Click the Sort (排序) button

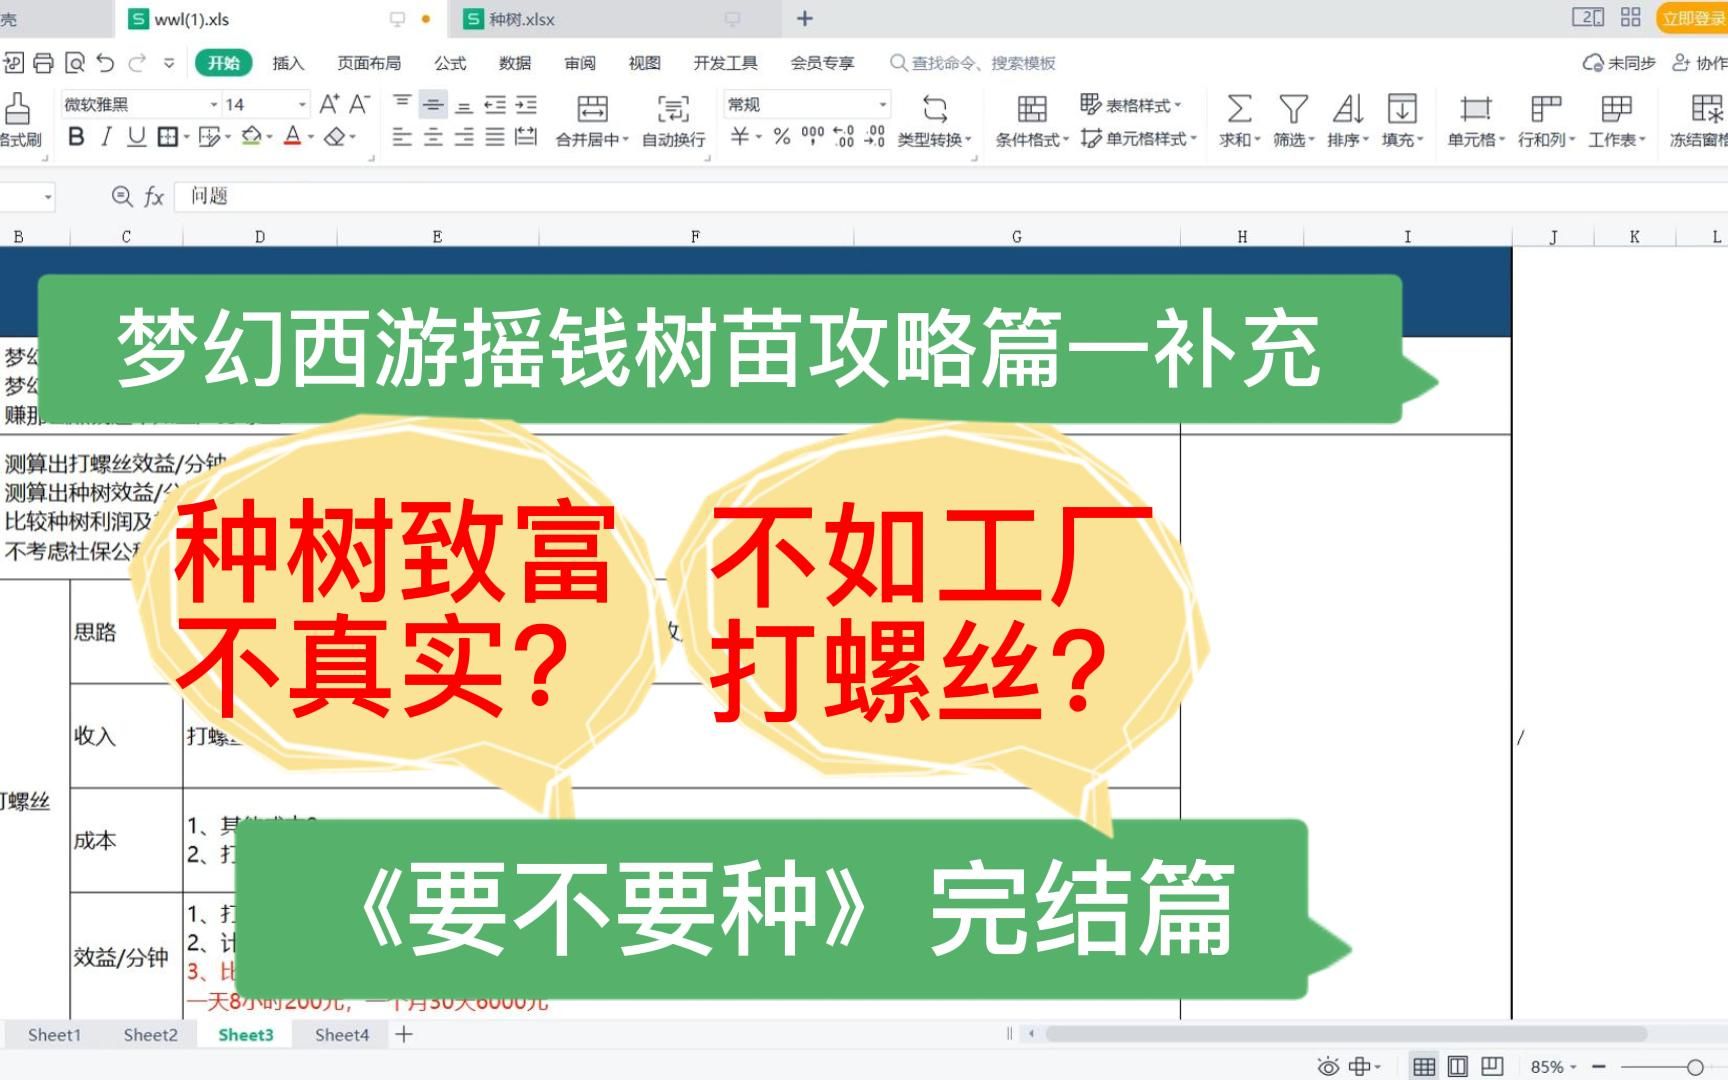(x=1348, y=120)
